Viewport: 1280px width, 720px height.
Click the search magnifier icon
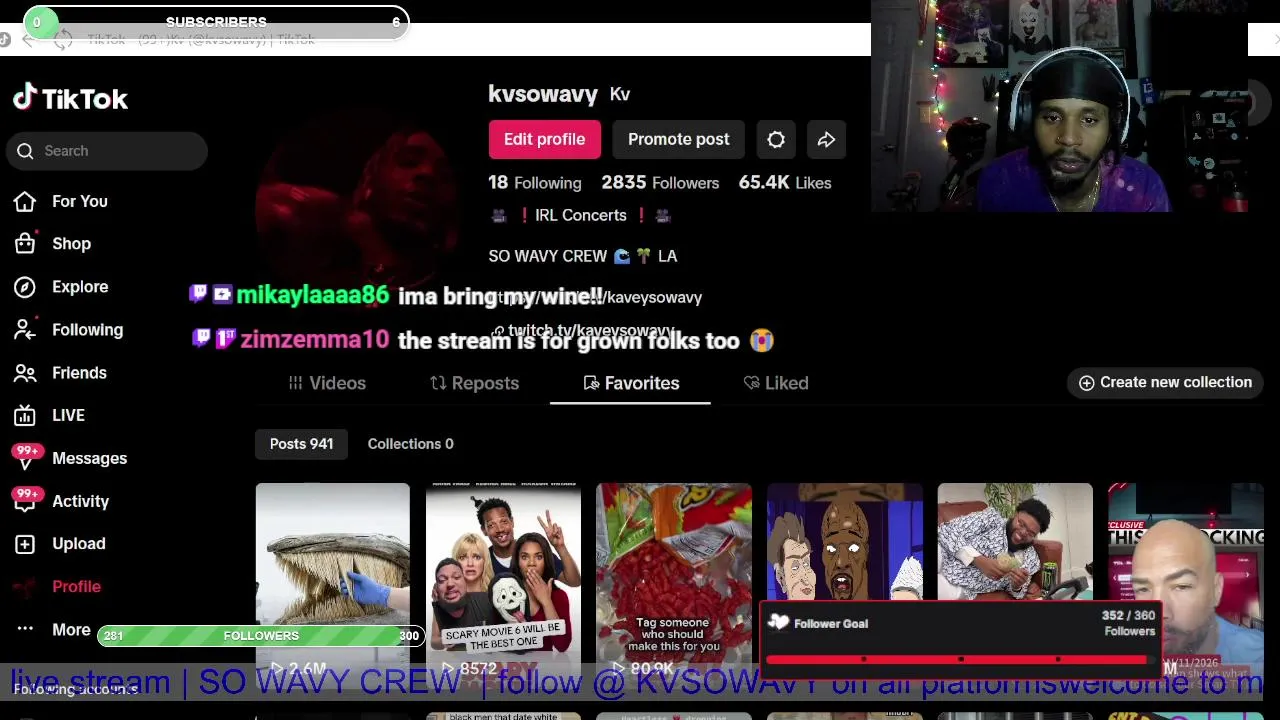[x=25, y=151]
